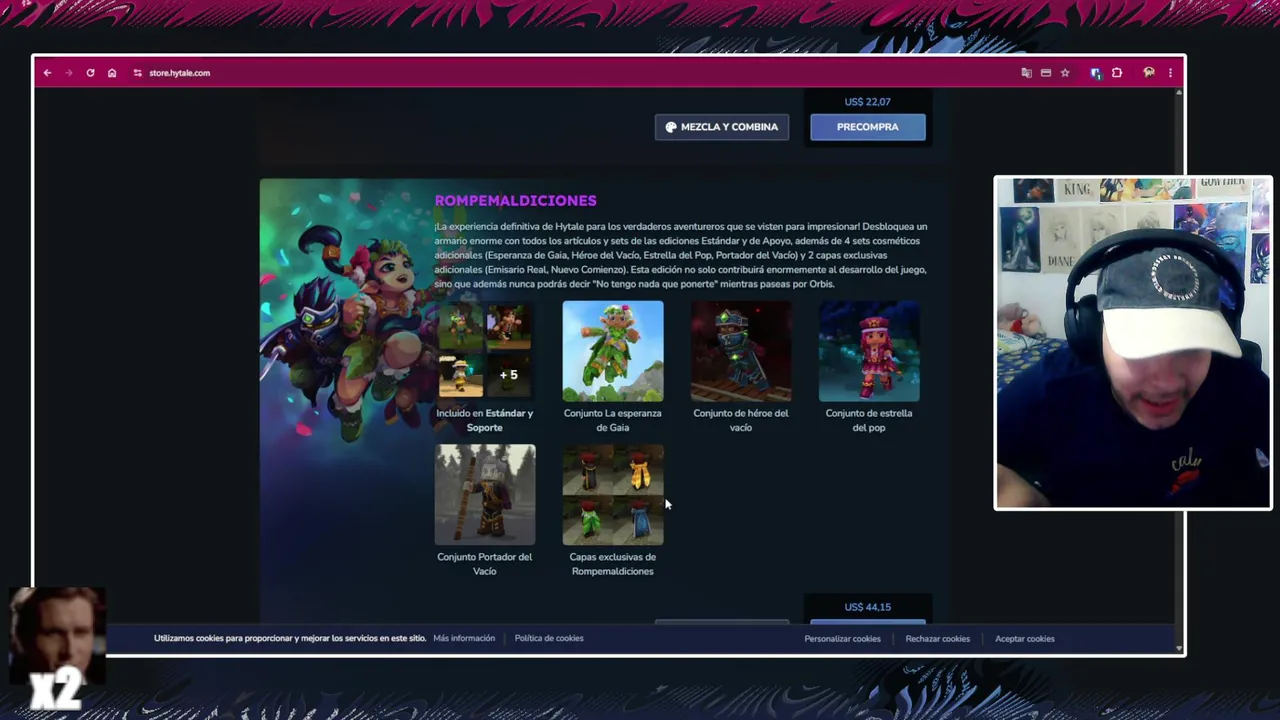The height and width of the screenshot is (720, 1280).
Task: Click the Rompemaldiciones heading
Action: point(515,200)
